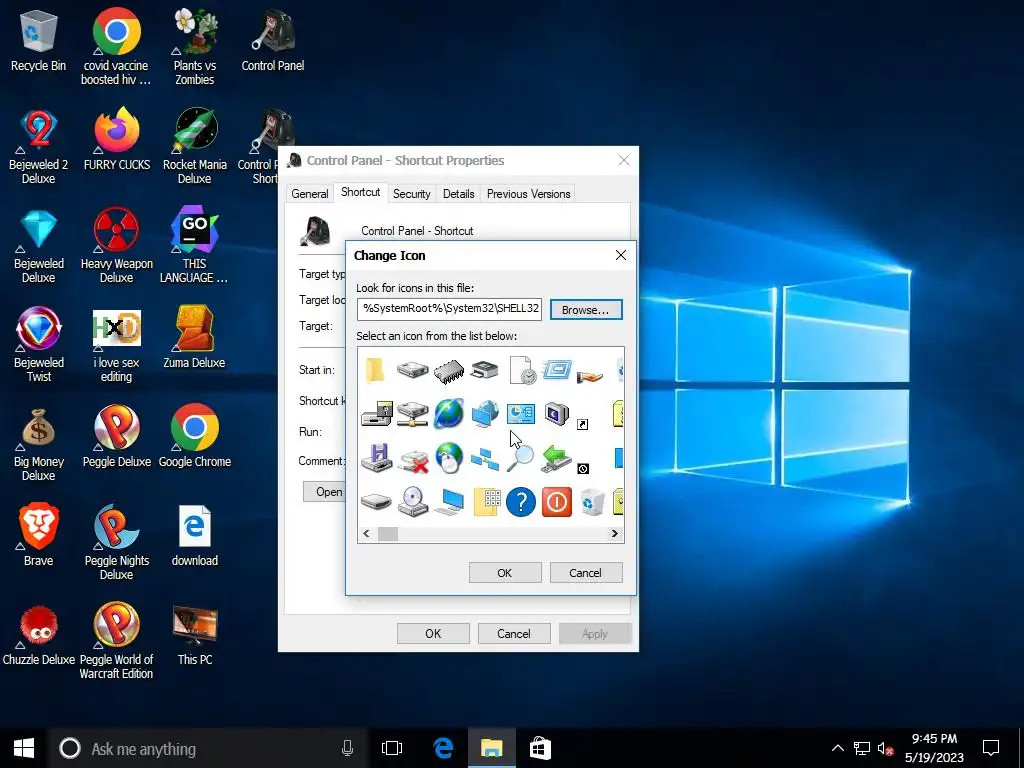Click the icon file path field
This screenshot has height=768, width=1024.
click(449, 308)
